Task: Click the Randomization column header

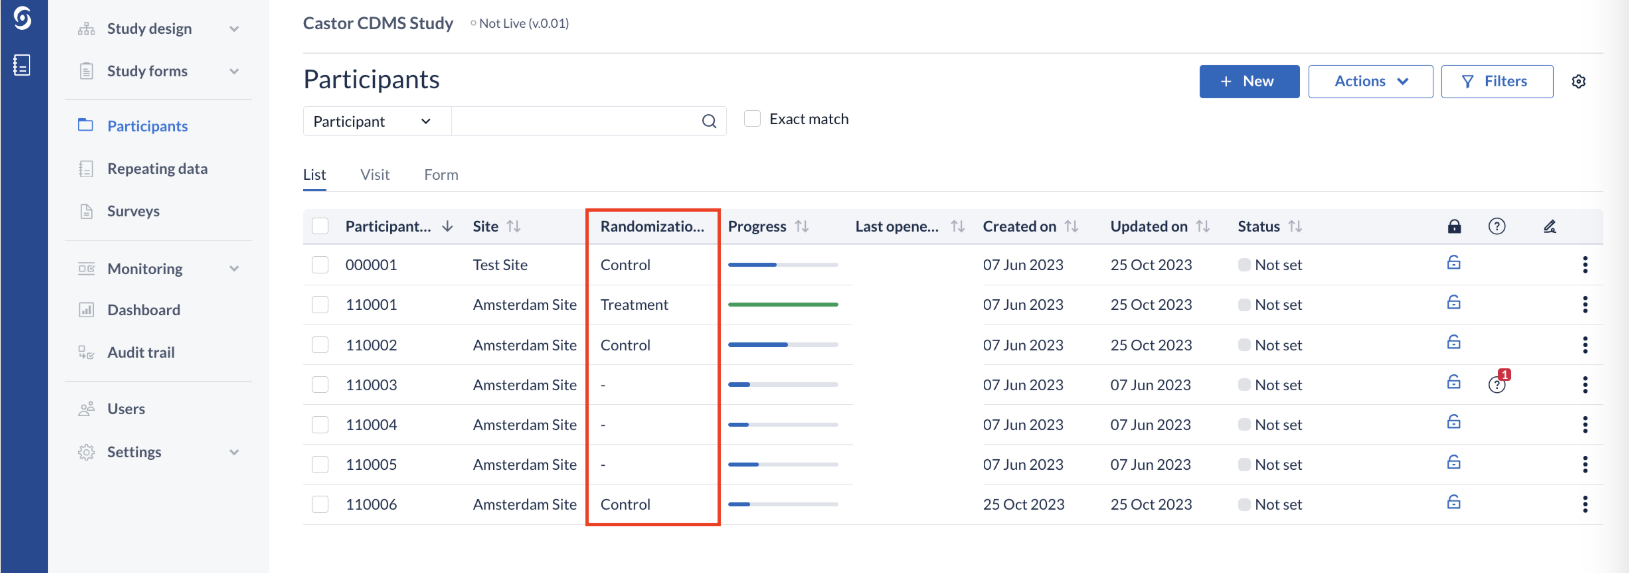Action: pyautogui.click(x=652, y=227)
